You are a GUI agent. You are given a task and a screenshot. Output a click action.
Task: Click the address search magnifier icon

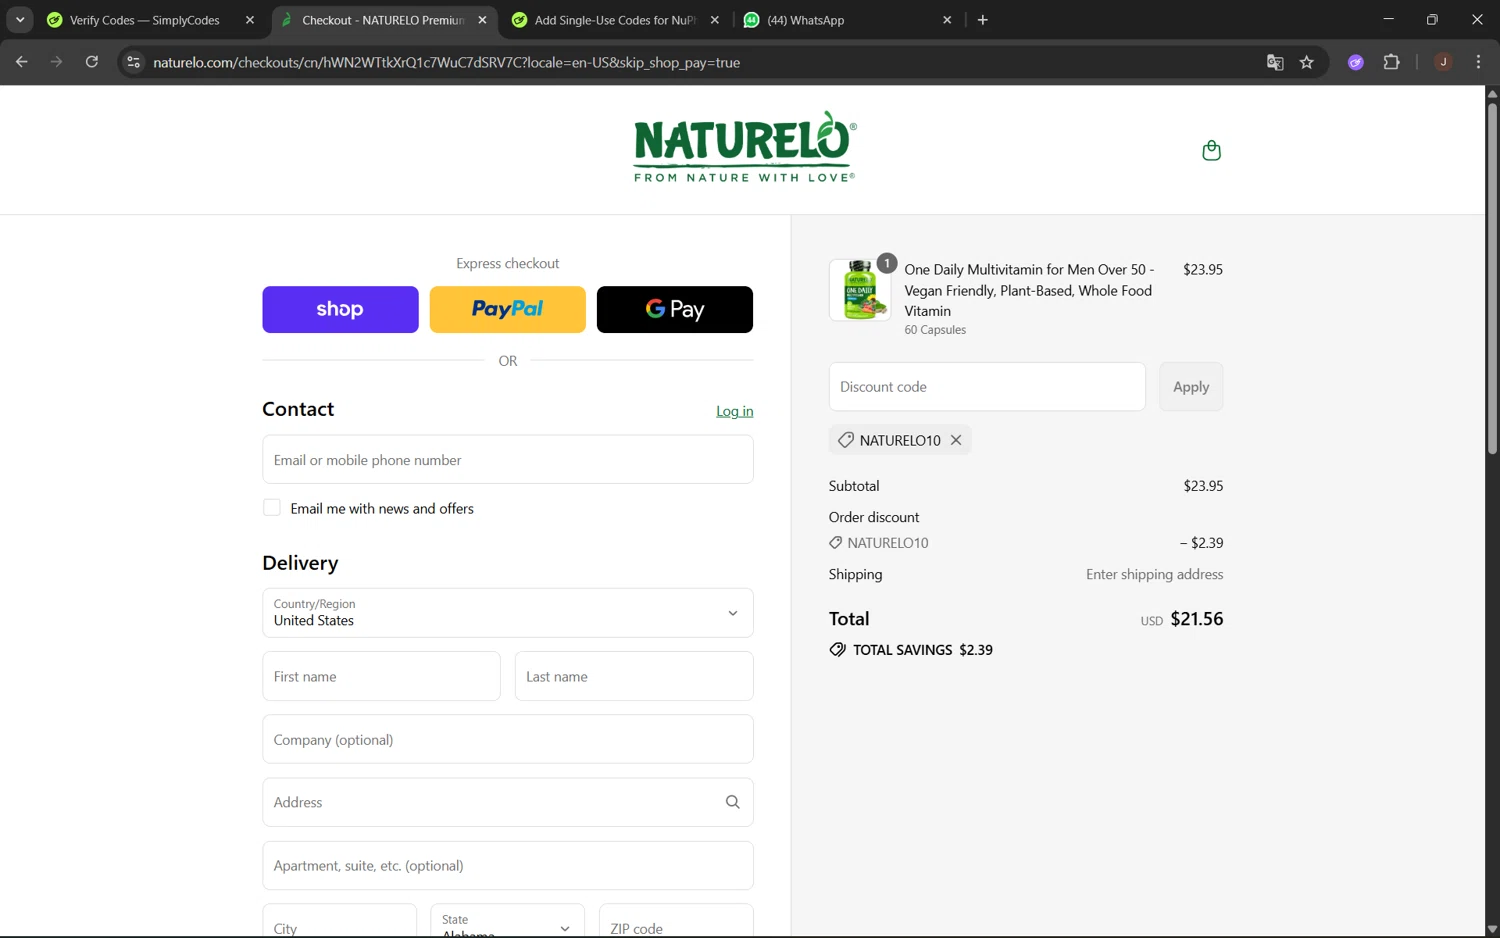[x=732, y=802]
